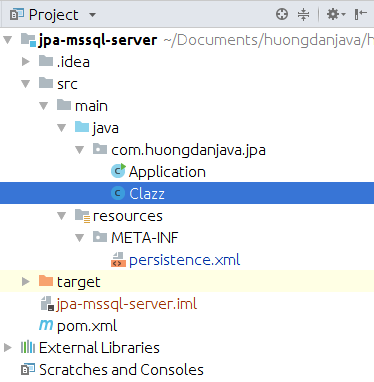This screenshot has width=374, height=382.
Task: Click the META-INF folder icon
Action: pyautogui.click(x=100, y=237)
